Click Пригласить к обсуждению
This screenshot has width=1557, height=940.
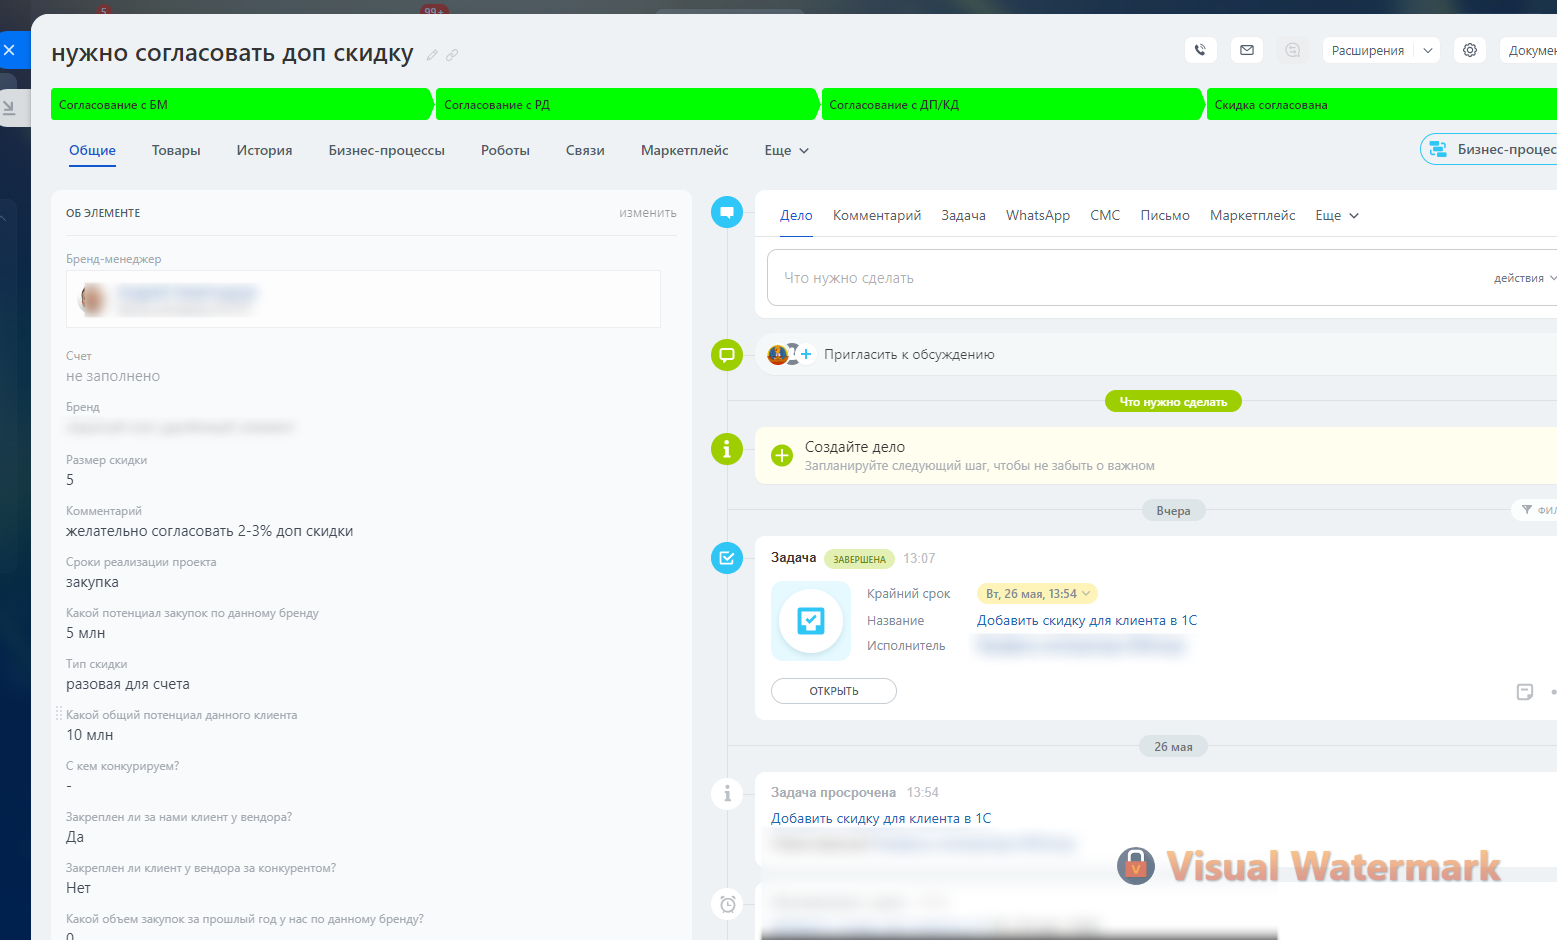[909, 354]
